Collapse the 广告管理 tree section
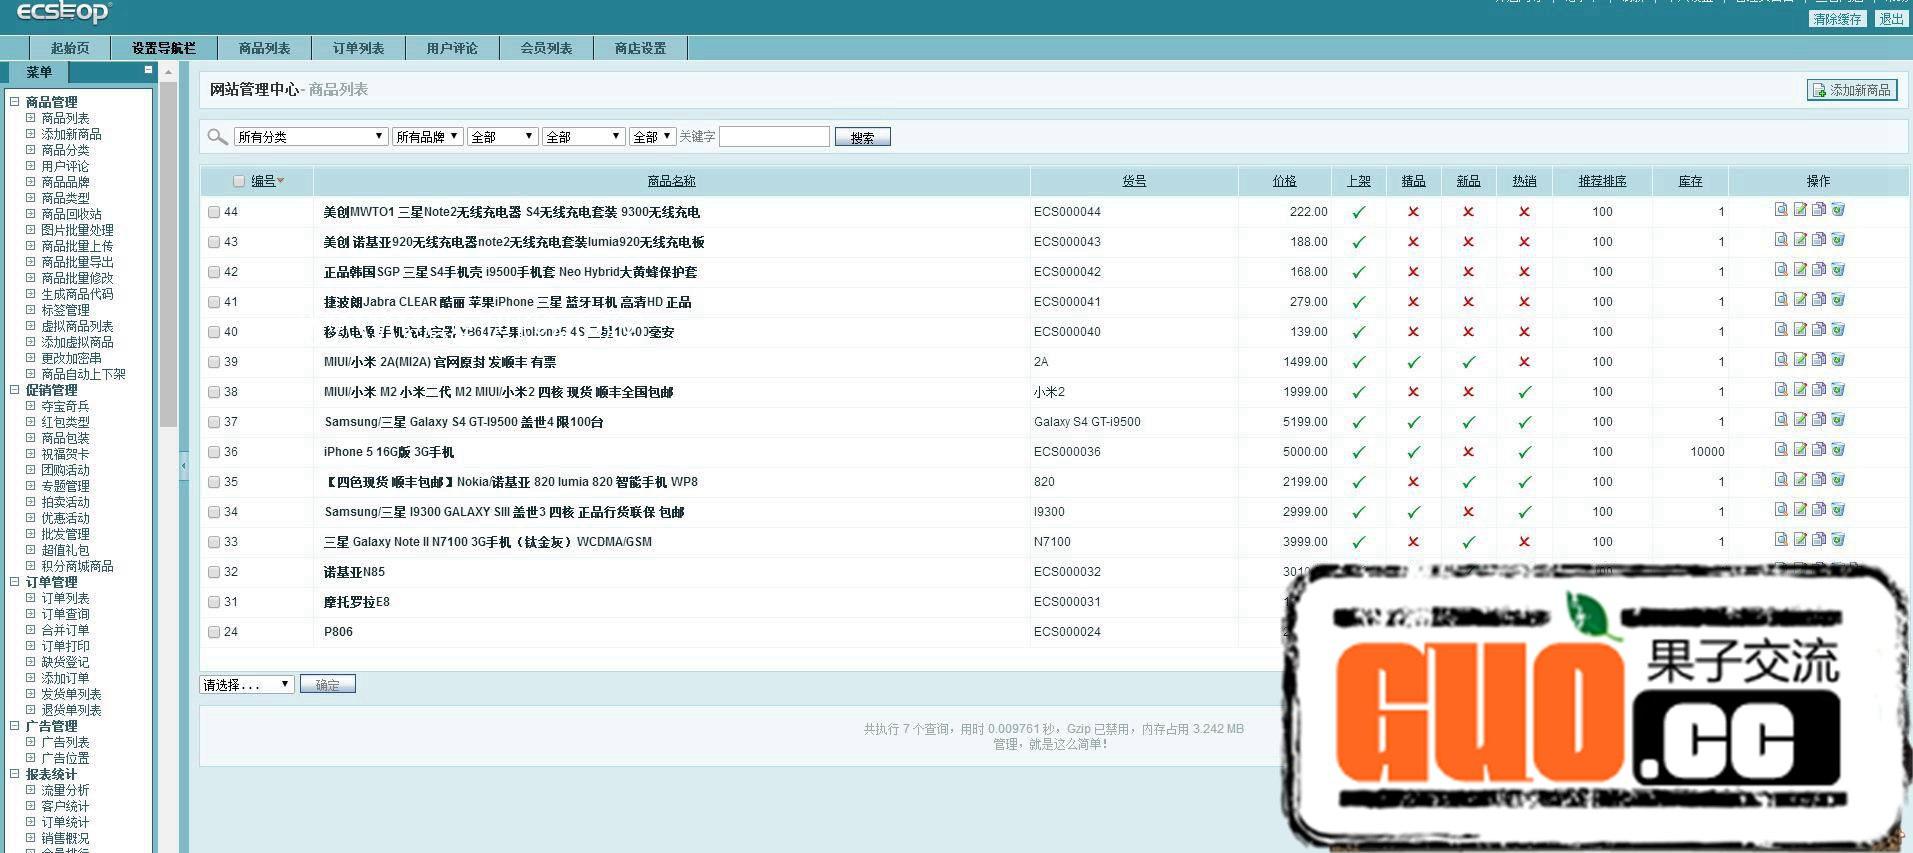 pyautogui.click(x=15, y=725)
